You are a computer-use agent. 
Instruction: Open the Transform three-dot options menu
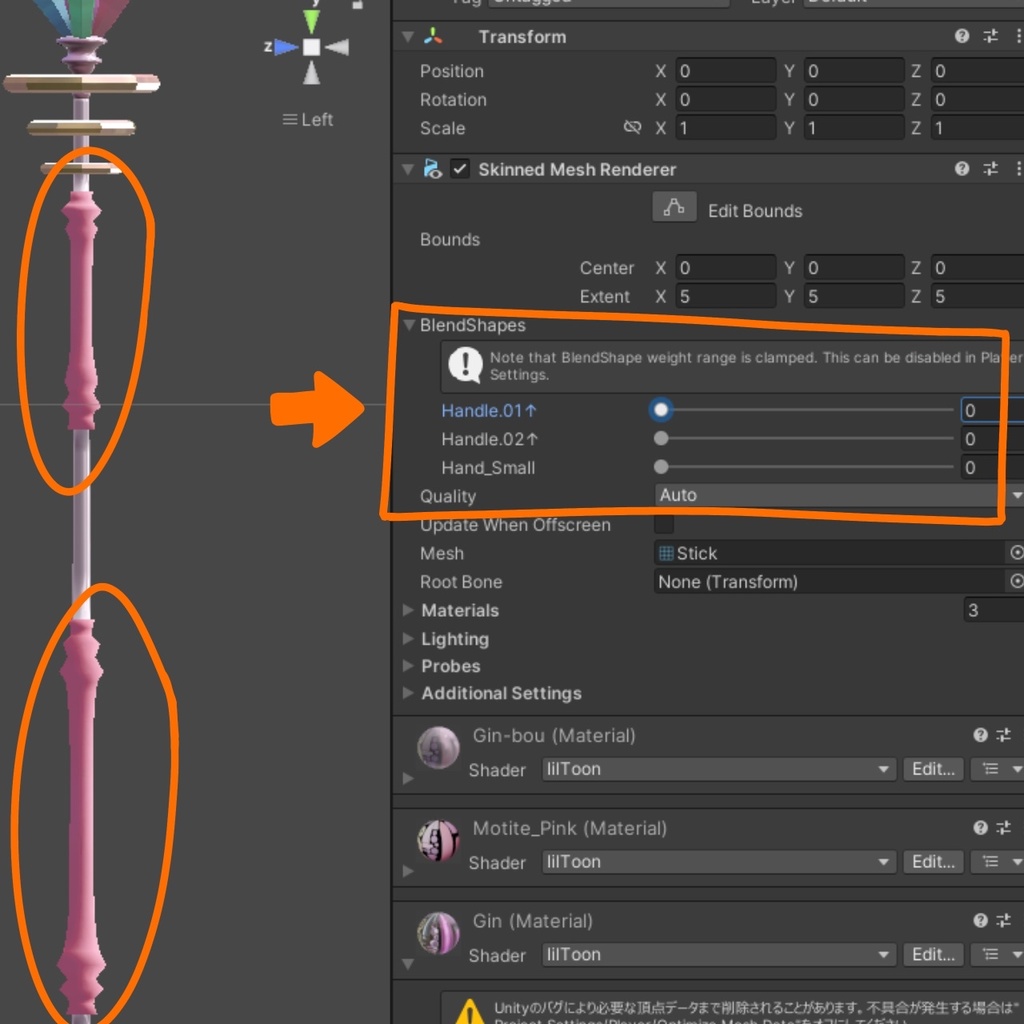coord(1018,36)
